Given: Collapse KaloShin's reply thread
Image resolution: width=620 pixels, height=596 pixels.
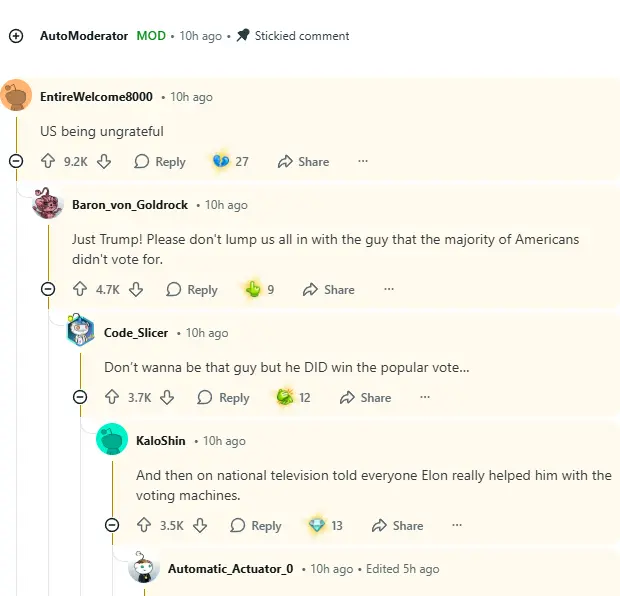Looking at the screenshot, I should tap(112, 525).
